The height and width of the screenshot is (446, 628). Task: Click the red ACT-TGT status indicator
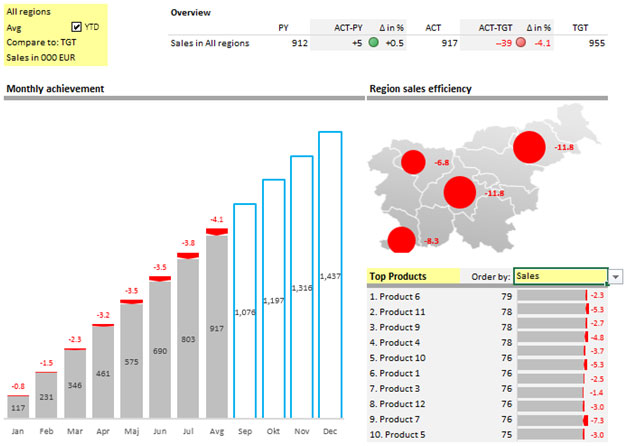(x=521, y=42)
